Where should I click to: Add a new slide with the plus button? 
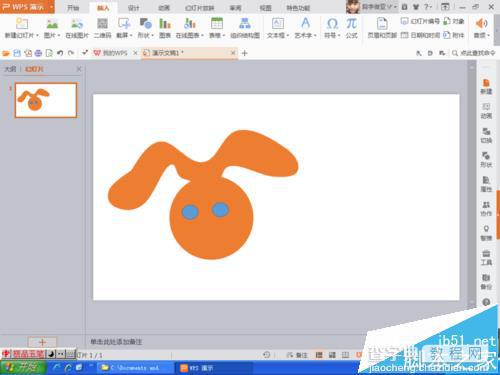coord(42,342)
